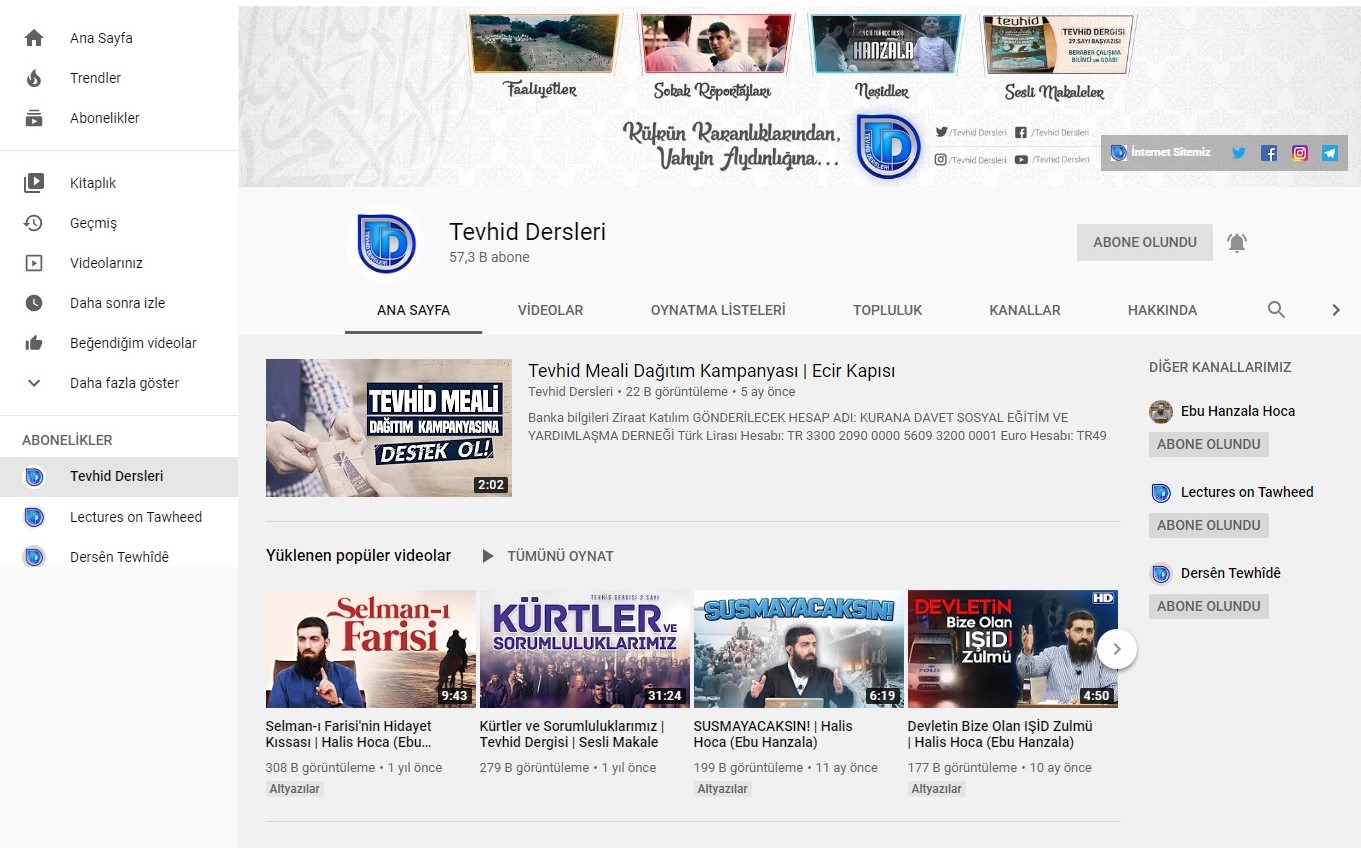This screenshot has width=1361, height=848.
Task: Click the Yüklenen popüler videolar heading
Action: click(x=358, y=556)
